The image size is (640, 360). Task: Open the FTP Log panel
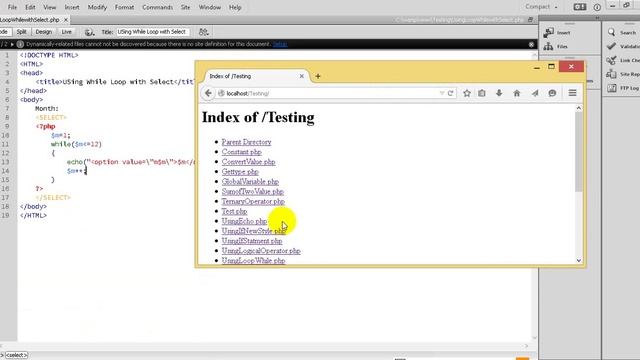click(x=623, y=88)
